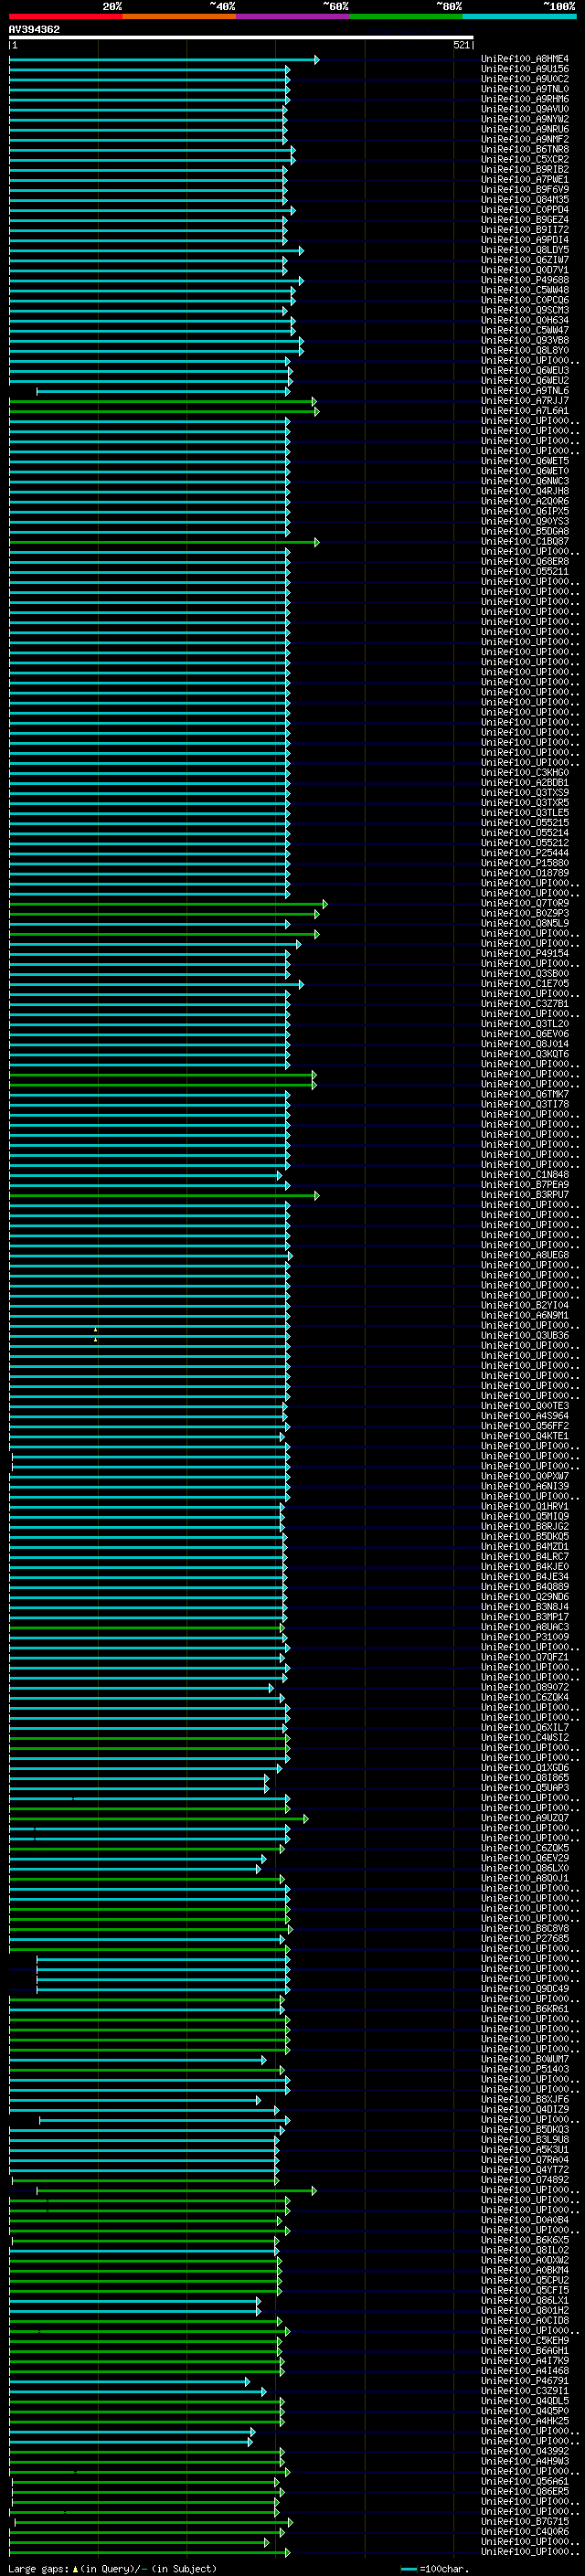Click hit UniRef100_B4MZD1
This screenshot has height=2576, width=585.
pyautogui.click(x=525, y=1546)
